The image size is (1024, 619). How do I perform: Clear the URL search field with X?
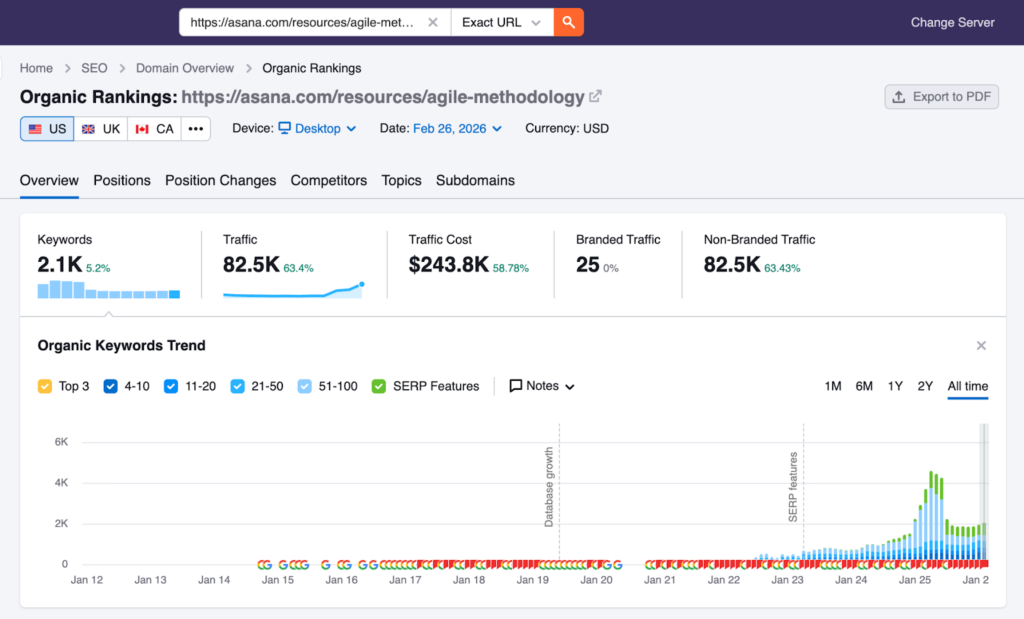[x=432, y=22]
